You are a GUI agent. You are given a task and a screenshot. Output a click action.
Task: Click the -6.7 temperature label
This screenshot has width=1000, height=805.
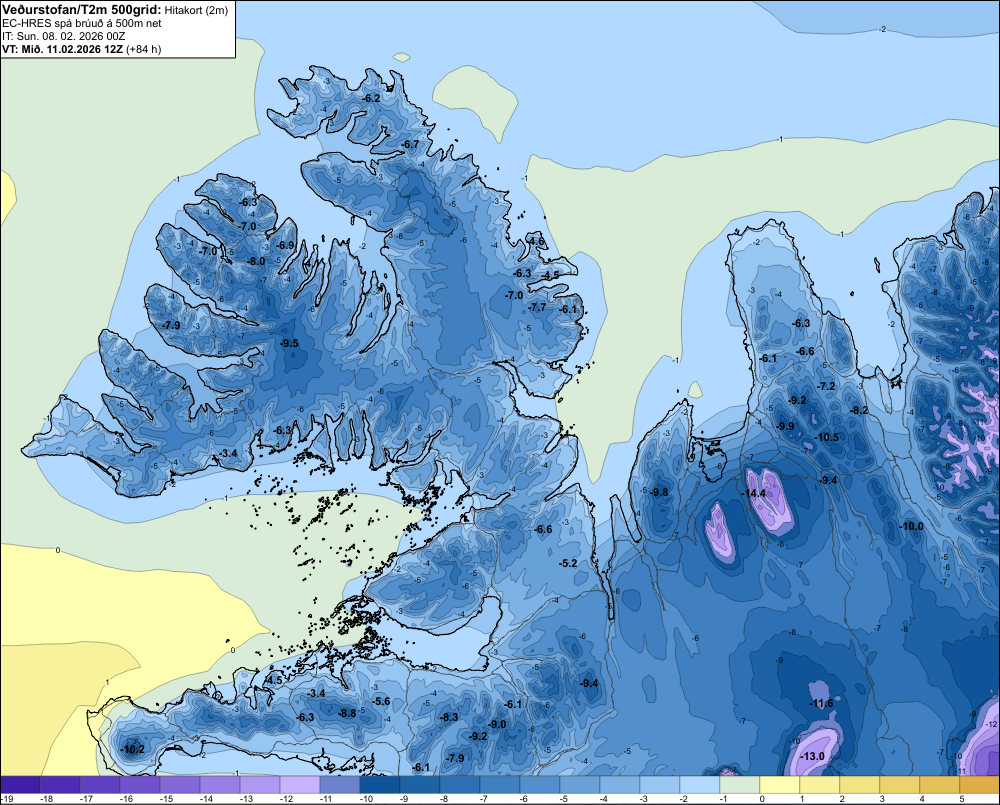pyautogui.click(x=410, y=144)
